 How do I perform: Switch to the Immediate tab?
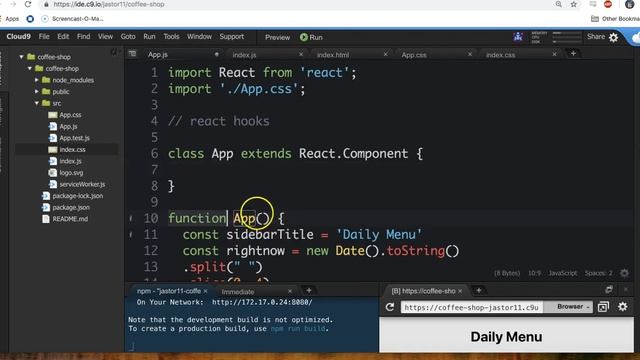(238, 291)
